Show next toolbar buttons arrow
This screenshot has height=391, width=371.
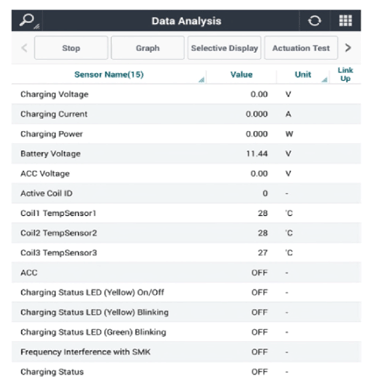[348, 48]
